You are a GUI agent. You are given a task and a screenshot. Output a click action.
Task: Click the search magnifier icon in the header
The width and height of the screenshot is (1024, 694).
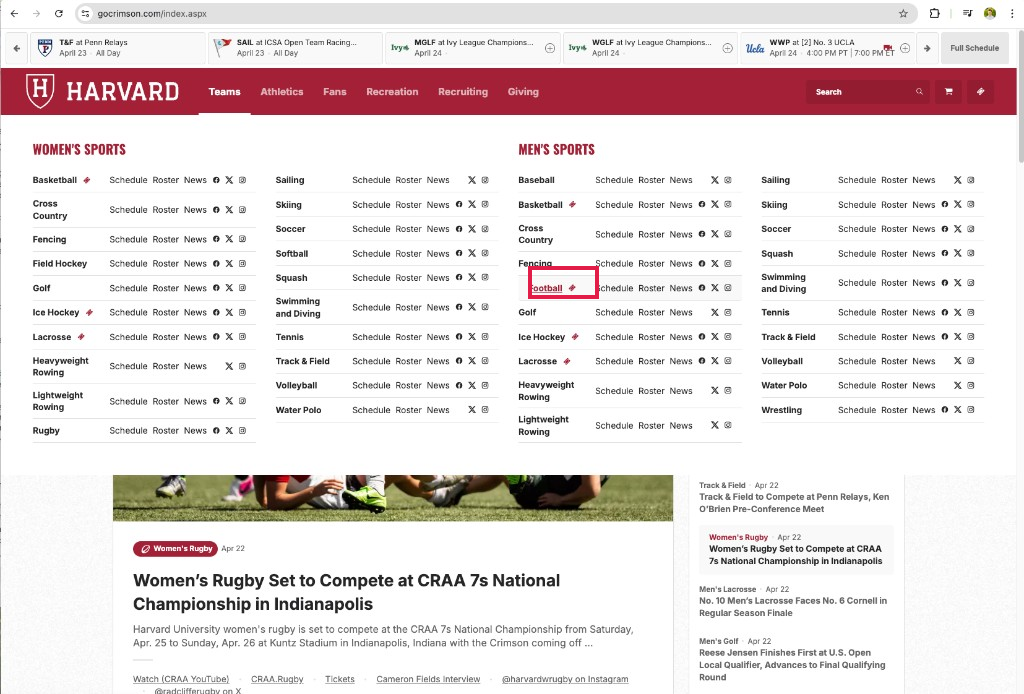919,91
